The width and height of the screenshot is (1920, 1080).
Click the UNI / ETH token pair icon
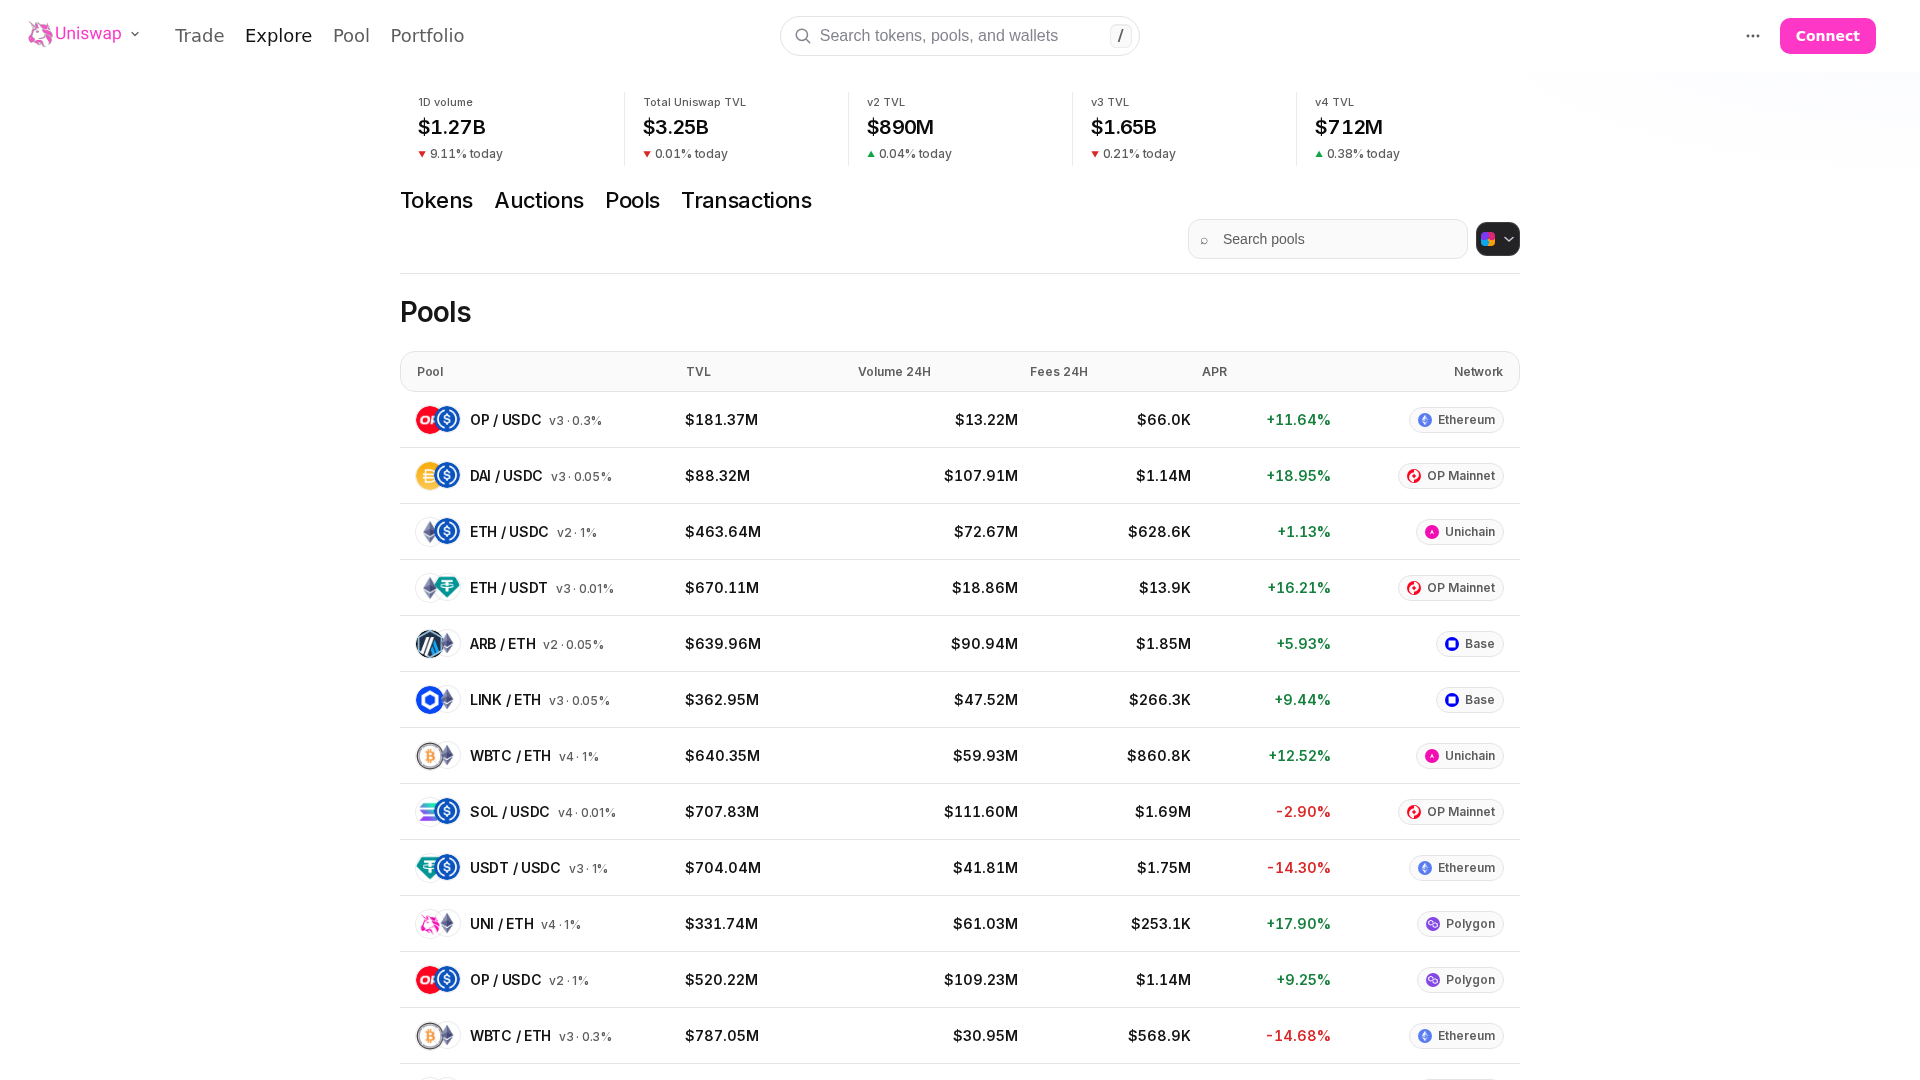pyautogui.click(x=438, y=924)
